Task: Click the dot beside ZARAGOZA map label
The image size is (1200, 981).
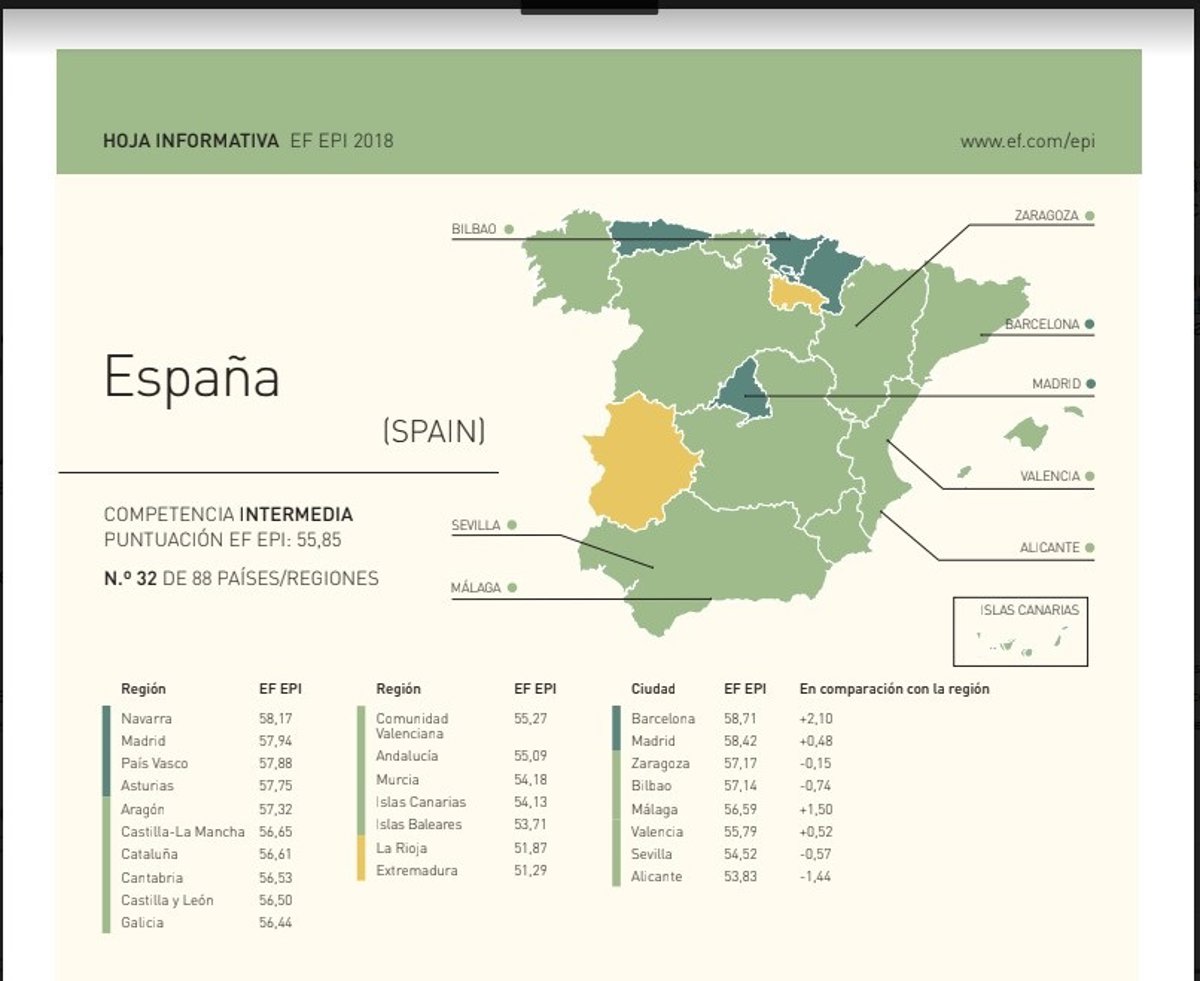Action: tap(1089, 215)
